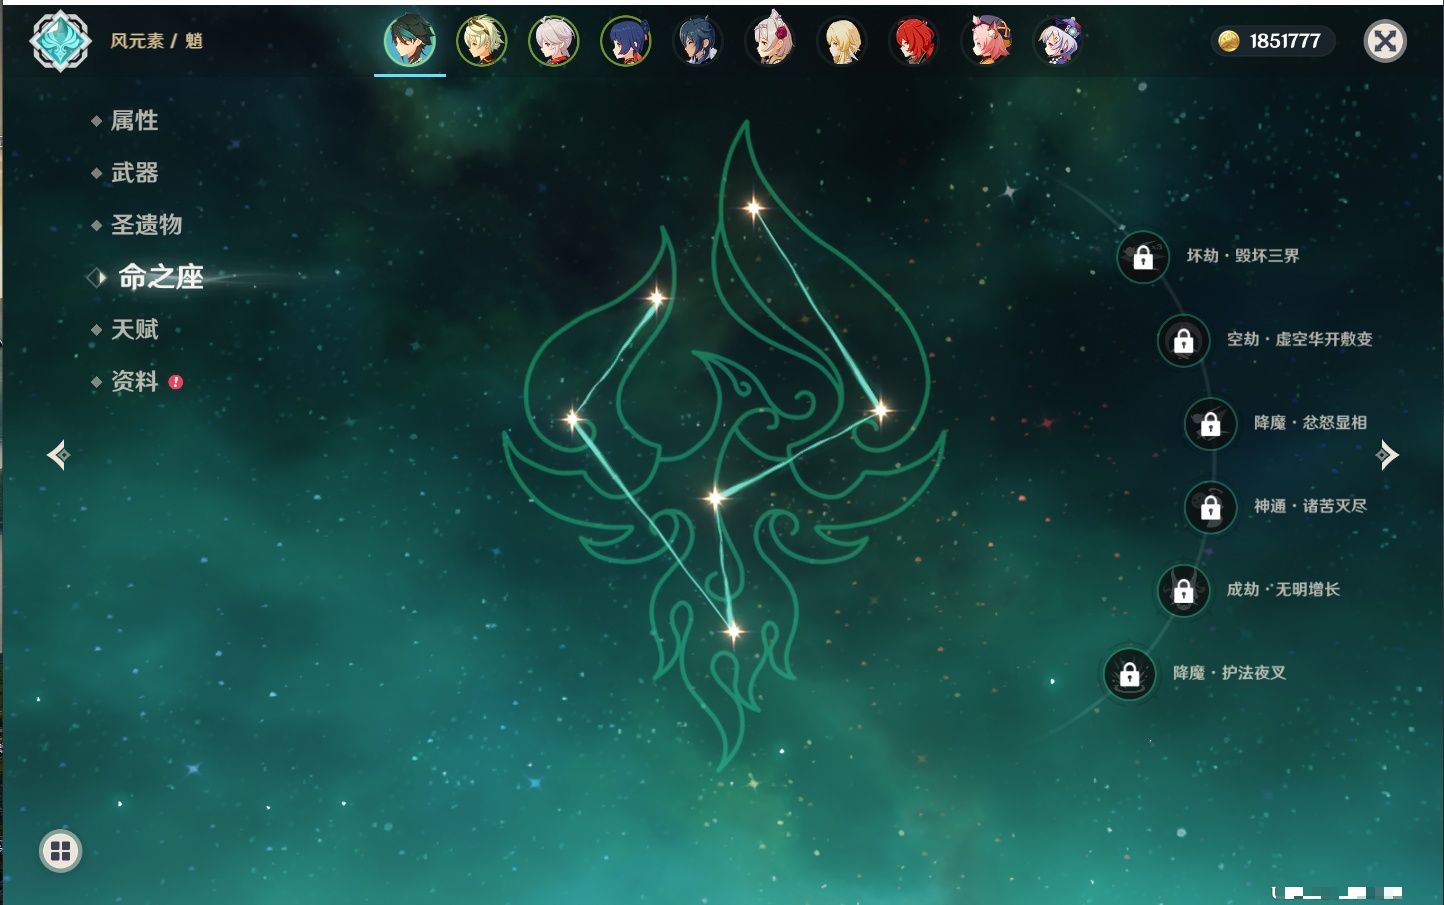Choose Xiangling's avatar icon
The height and width of the screenshot is (905, 1444).
pos(626,42)
